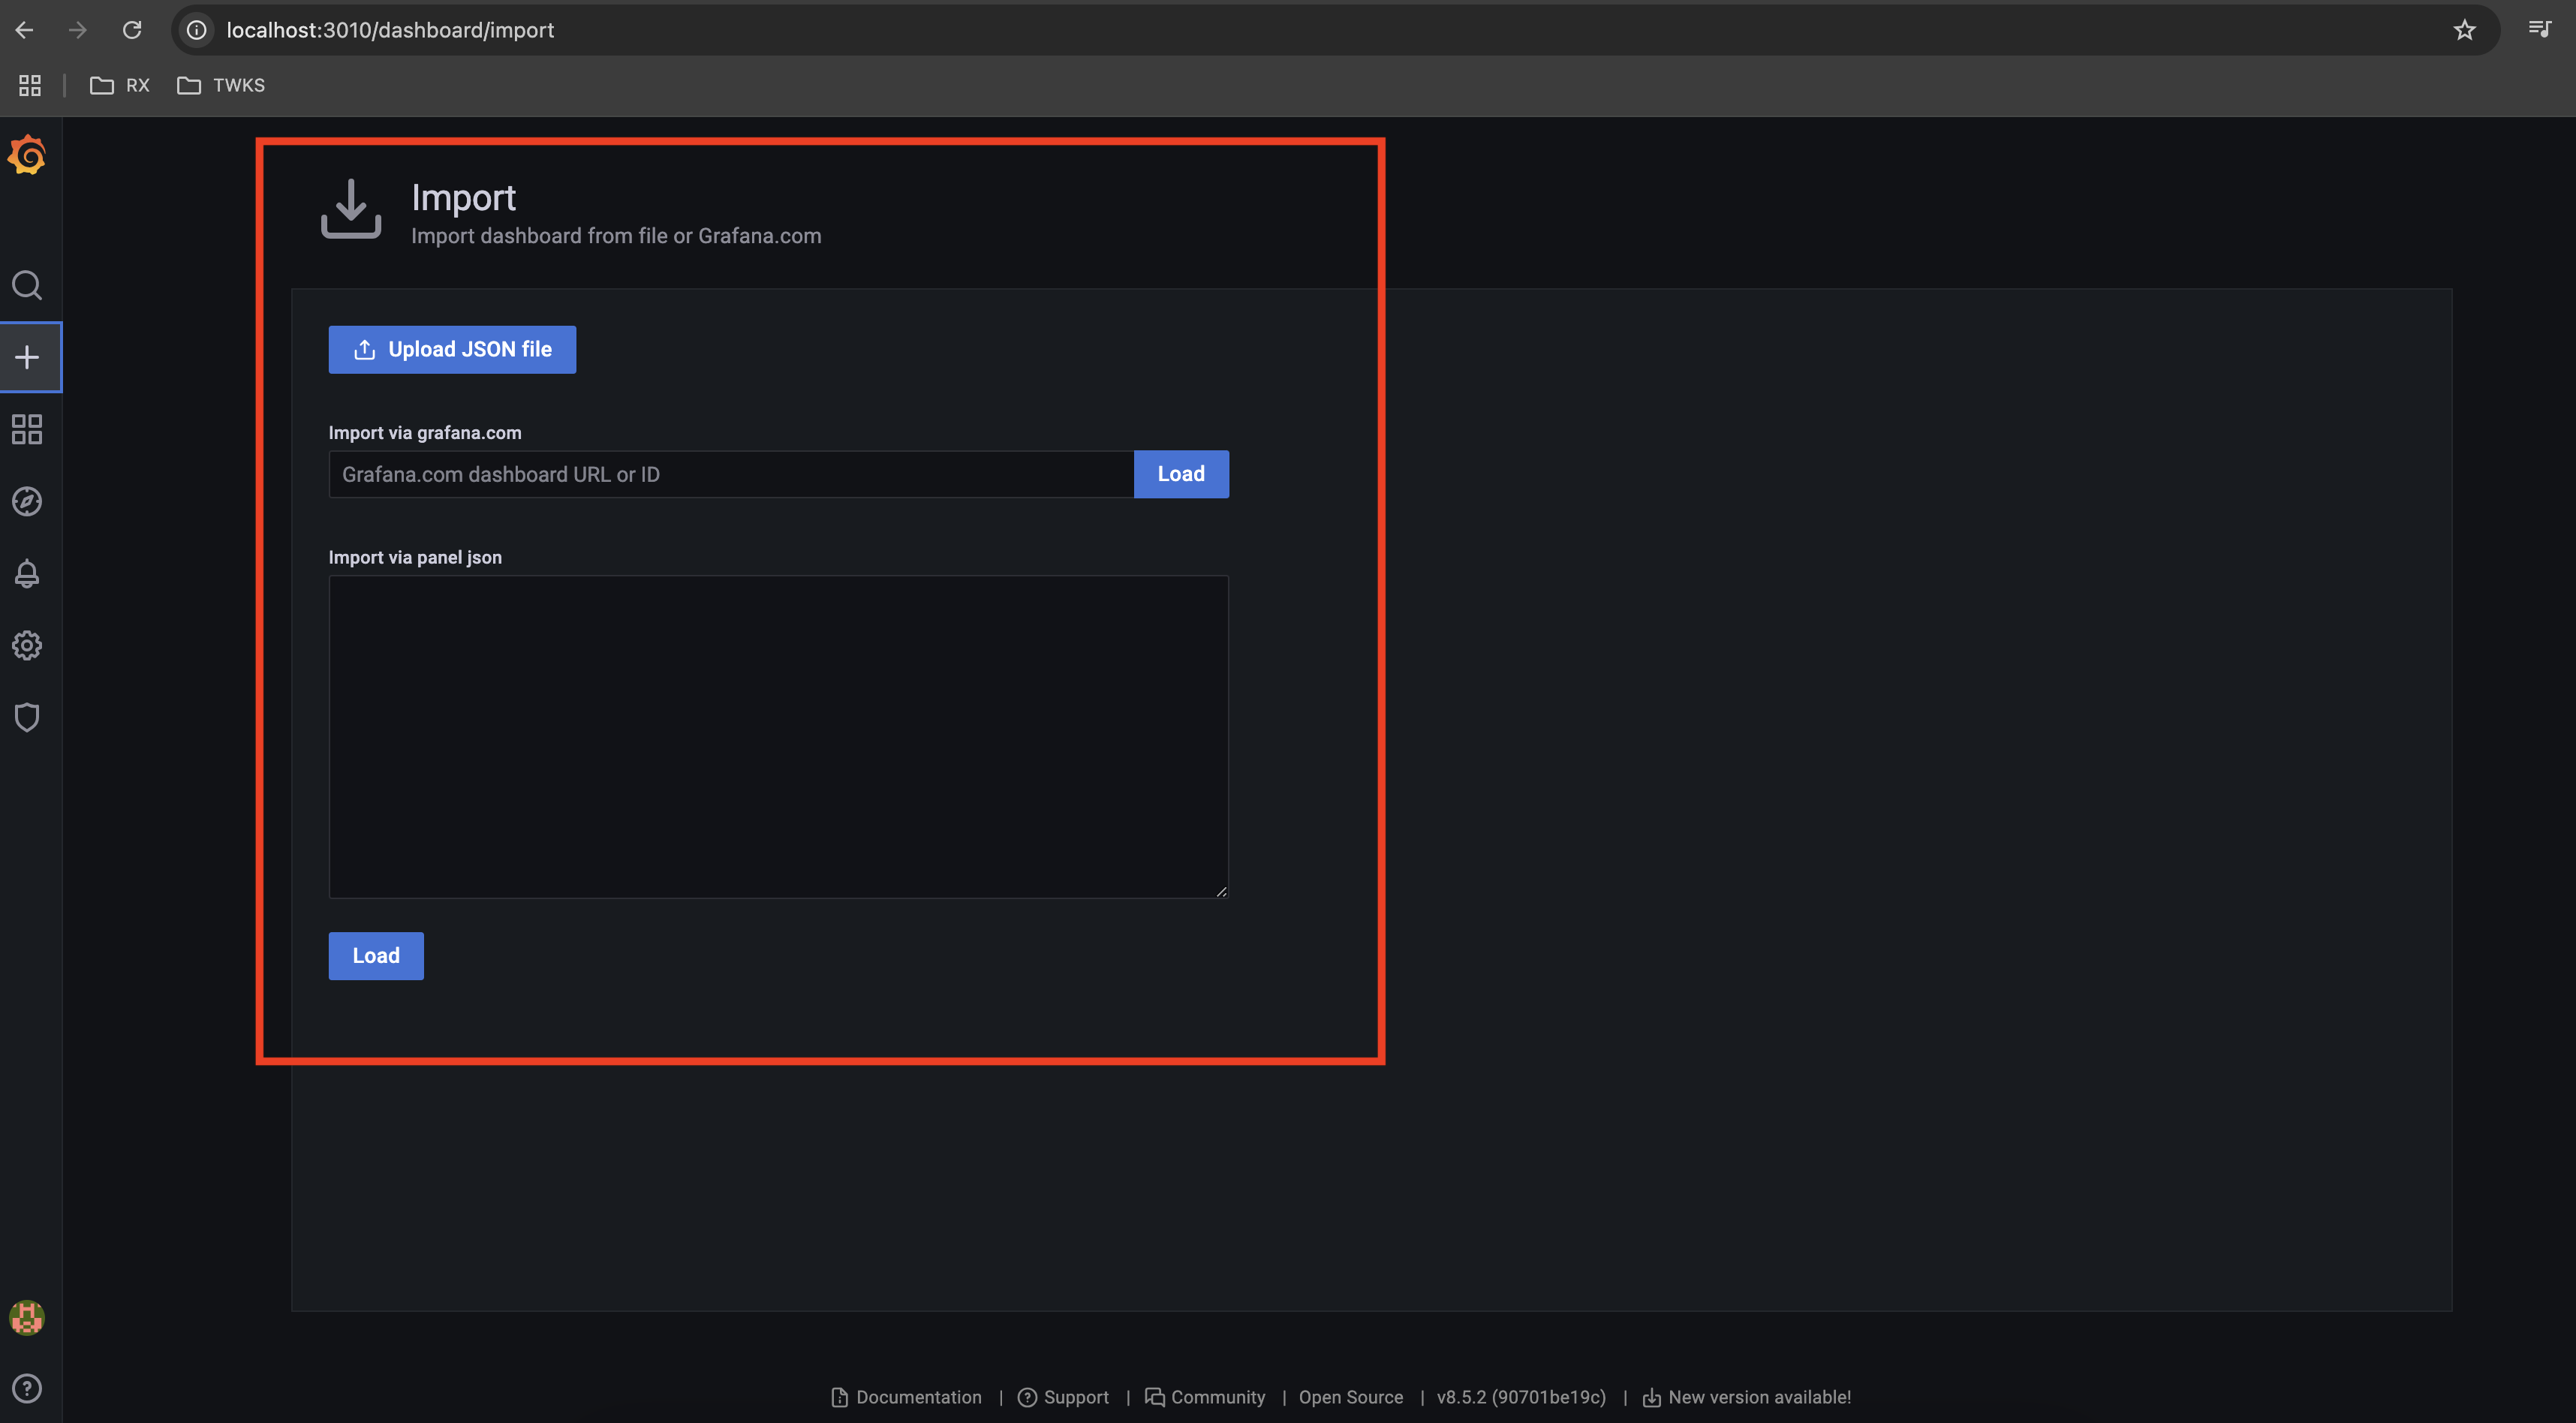Click the Explore compass icon
Viewport: 2576px width, 1423px height.
pyautogui.click(x=26, y=503)
